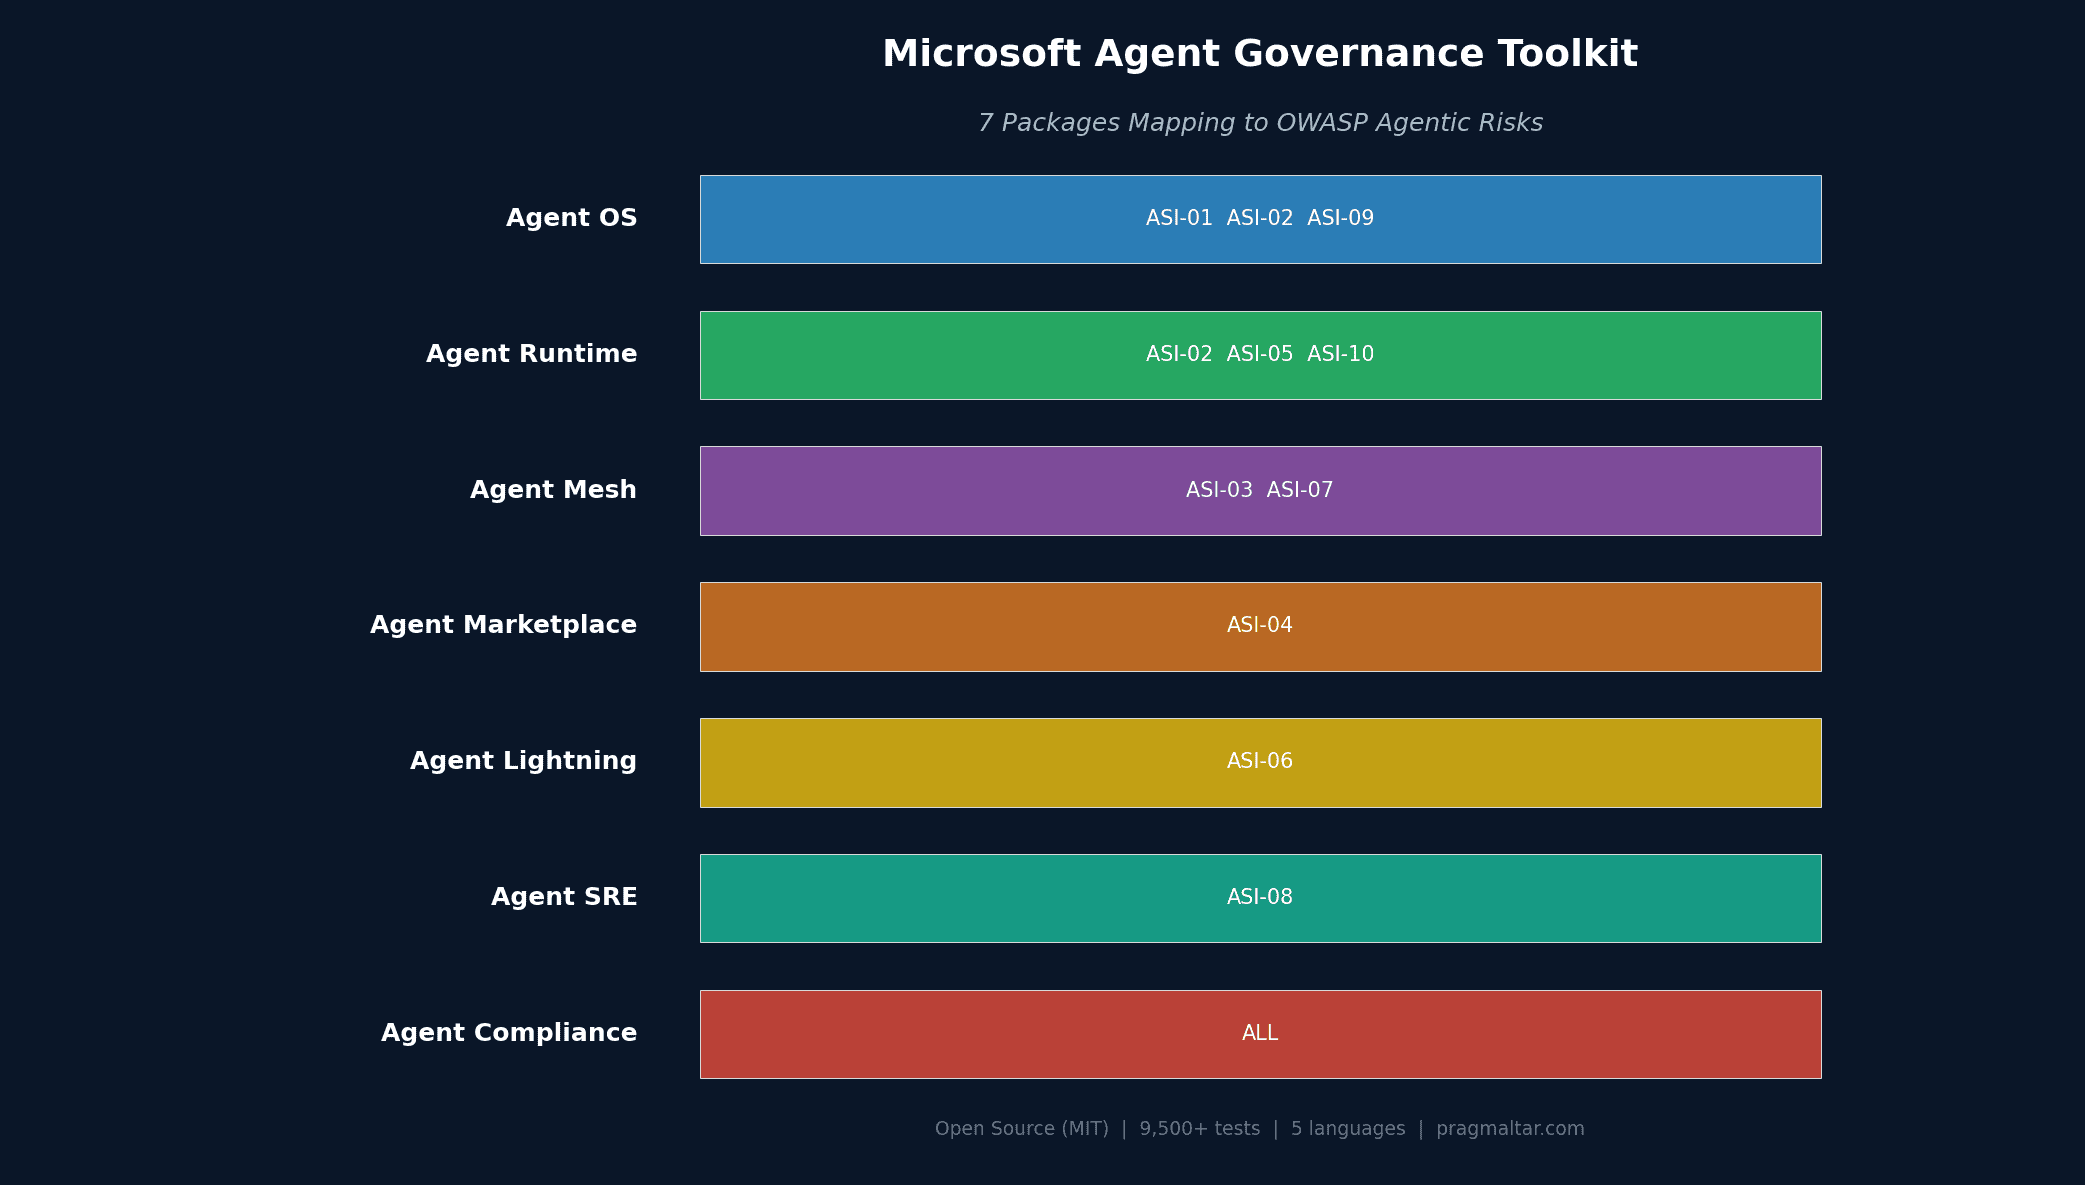Select the 'Agent Runtime' label

(x=532, y=354)
